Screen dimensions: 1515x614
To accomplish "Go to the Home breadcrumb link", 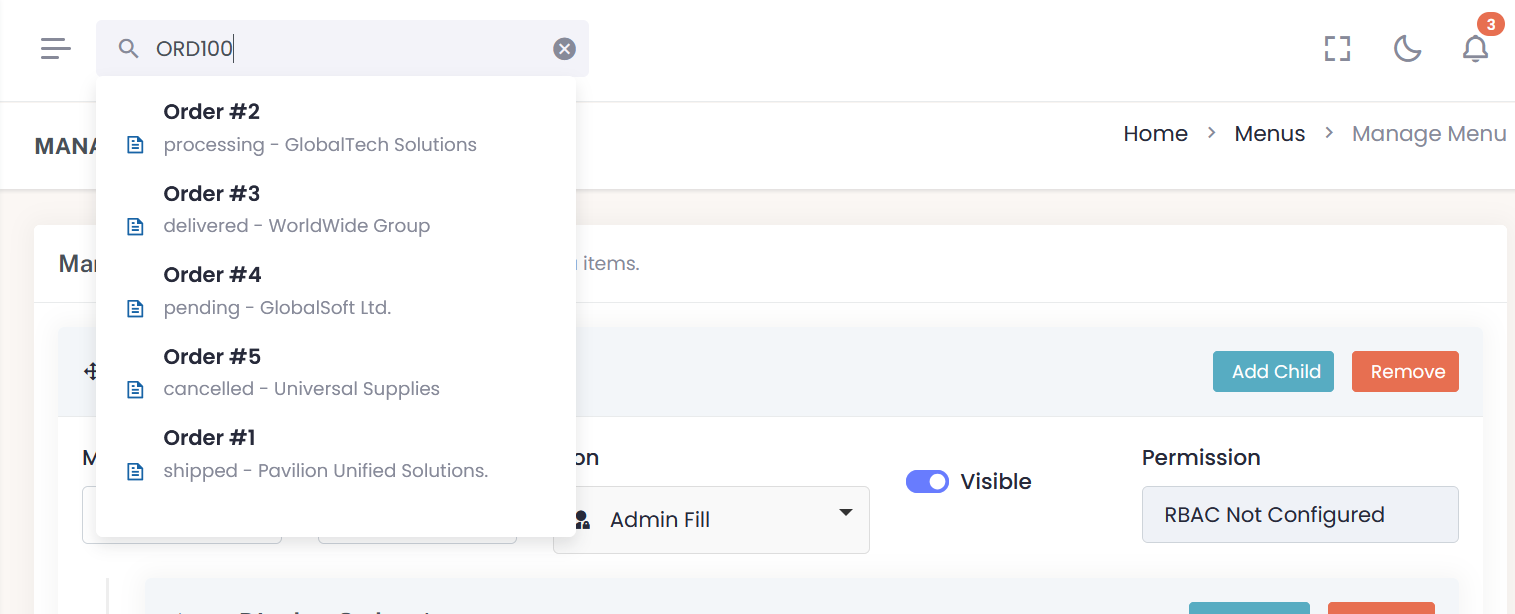I will [x=1155, y=134].
